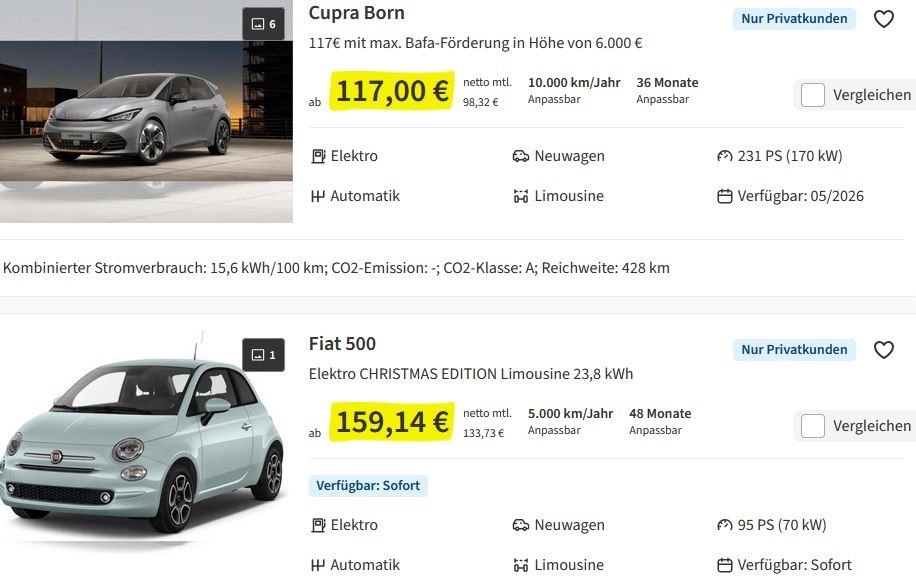Enable Vergleichen for the Cupra Born

click(814, 94)
